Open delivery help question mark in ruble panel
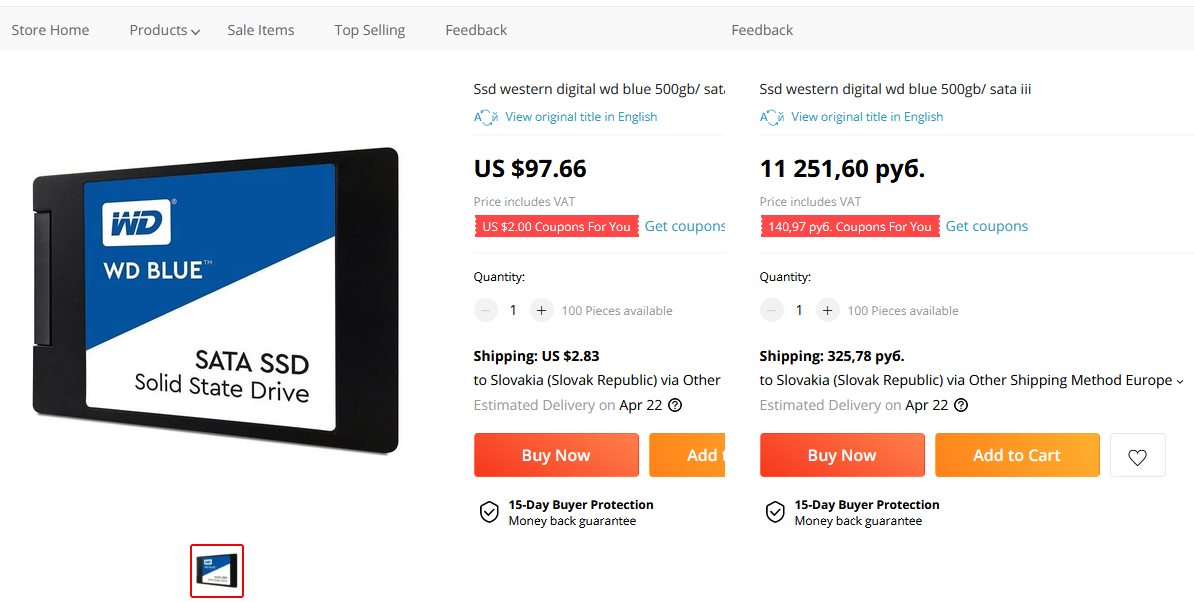1194x602 pixels. click(x=961, y=405)
